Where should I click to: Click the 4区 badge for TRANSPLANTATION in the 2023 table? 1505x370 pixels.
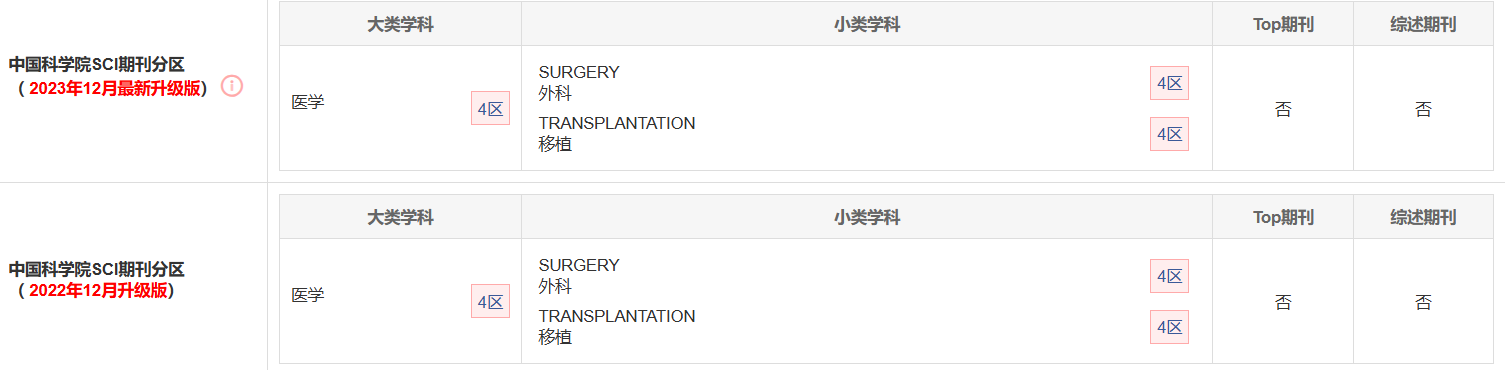click(x=1169, y=134)
